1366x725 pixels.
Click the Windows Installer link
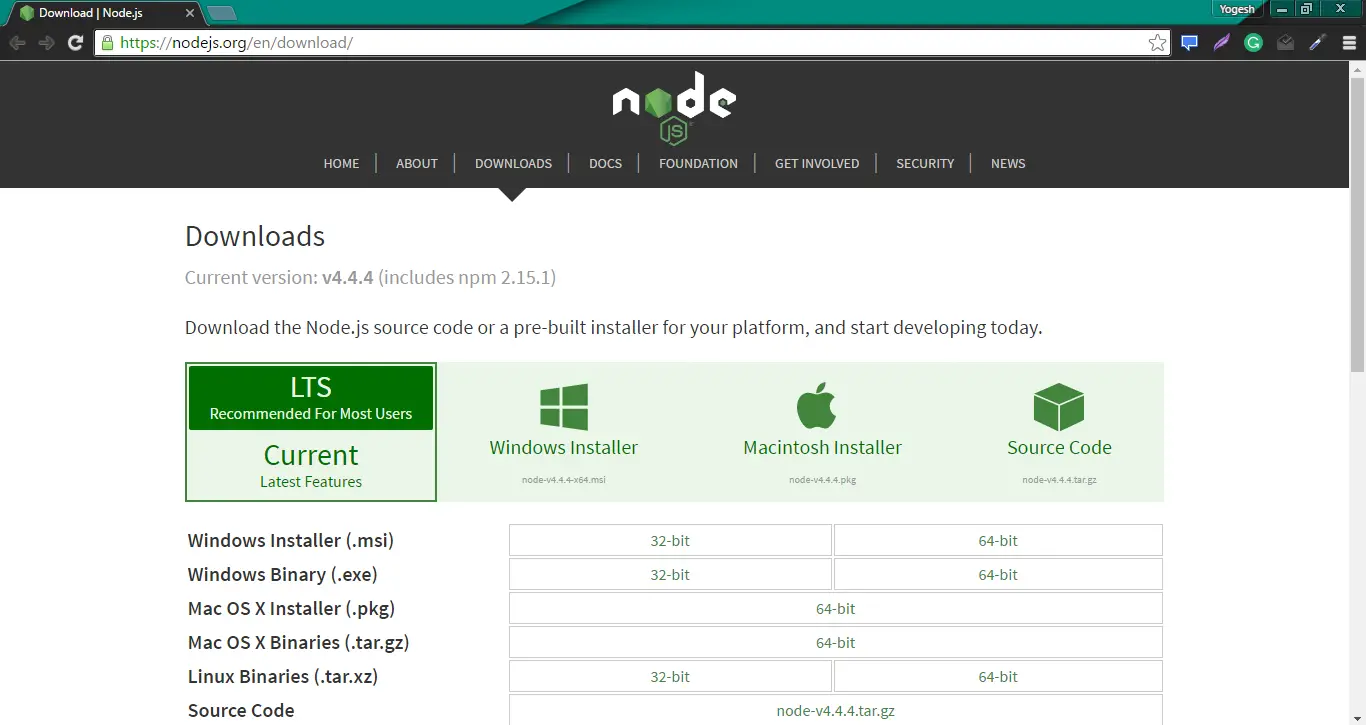coord(564,448)
